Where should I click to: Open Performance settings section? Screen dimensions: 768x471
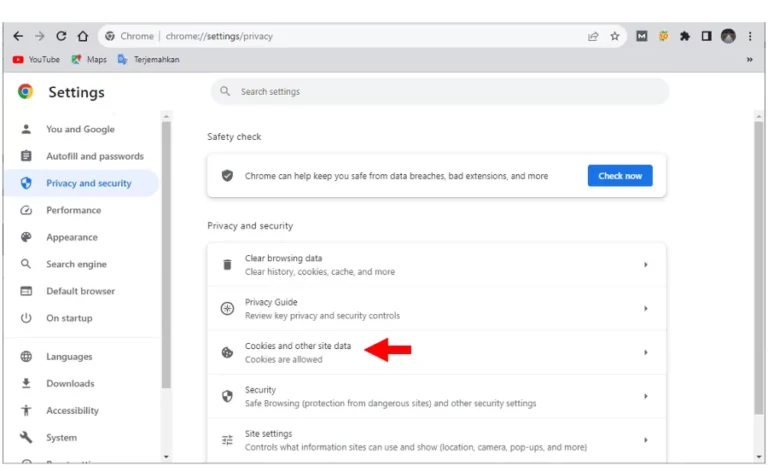click(82, 210)
